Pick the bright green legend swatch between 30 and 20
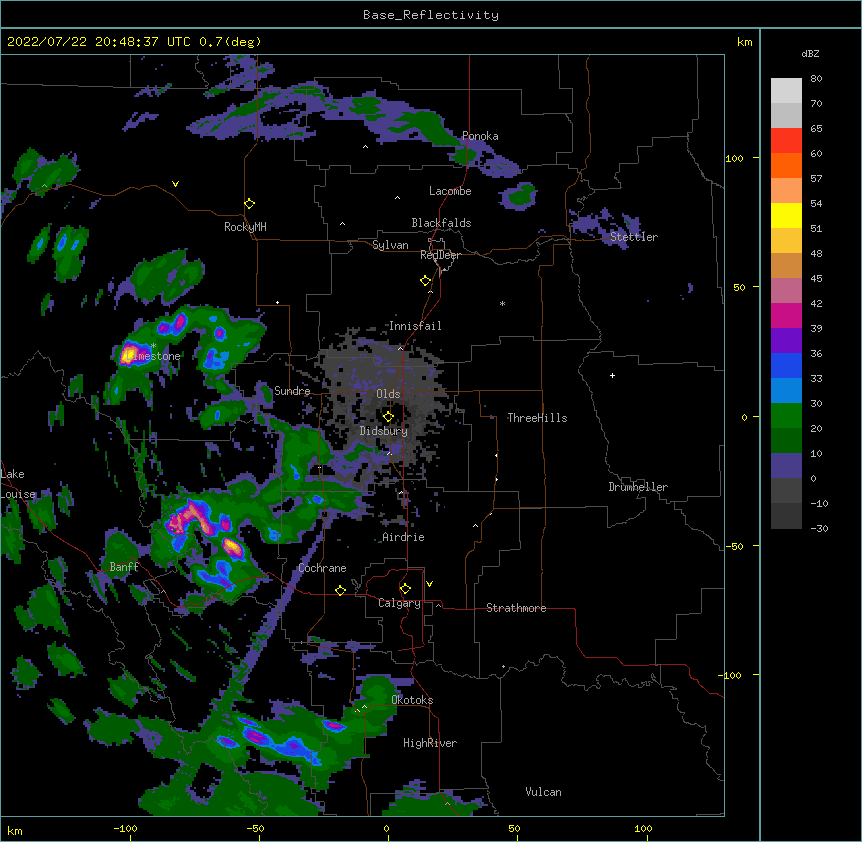The image size is (862, 842). [x=786, y=416]
